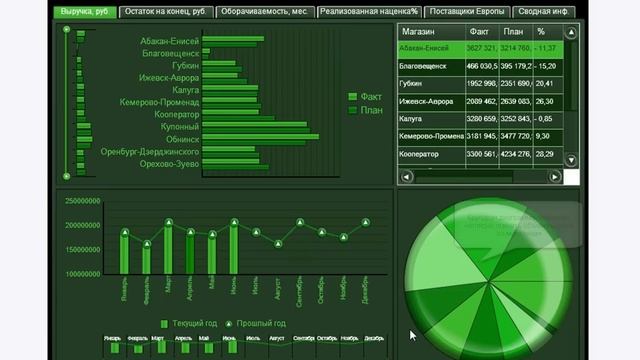Viewport: 640px width, 360px height.
Task: Click the 20,41 percent cell
Action: point(548,84)
